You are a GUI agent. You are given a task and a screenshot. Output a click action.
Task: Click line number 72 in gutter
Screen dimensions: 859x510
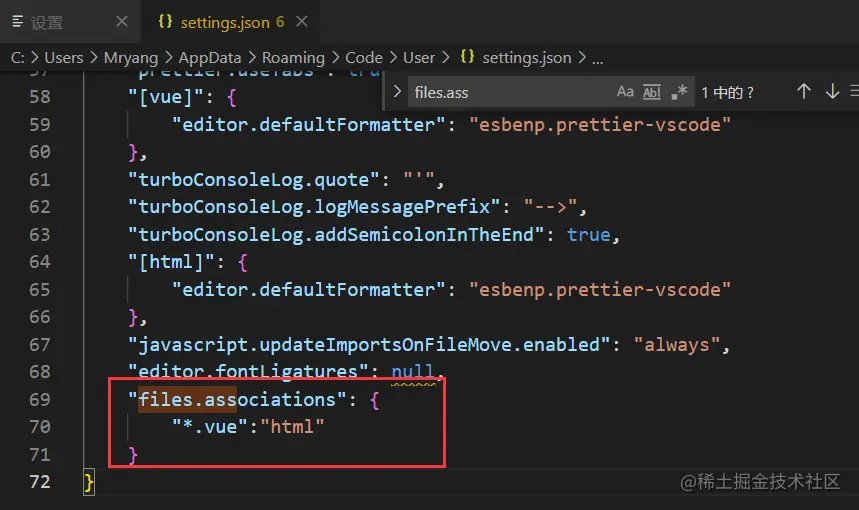click(40, 482)
